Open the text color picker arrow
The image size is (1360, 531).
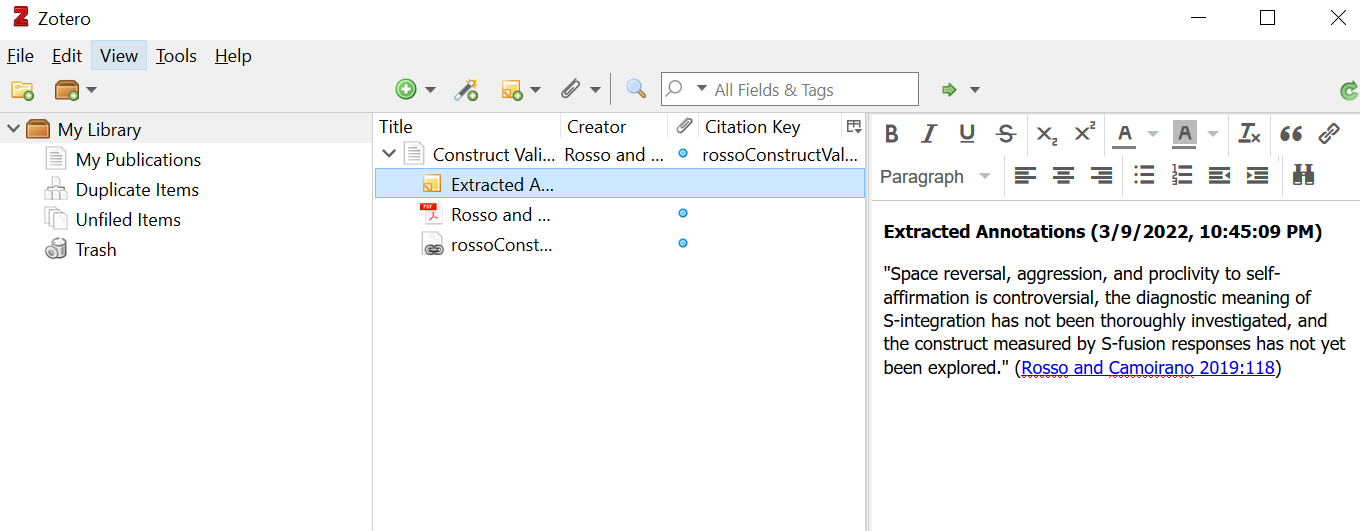pos(1153,133)
